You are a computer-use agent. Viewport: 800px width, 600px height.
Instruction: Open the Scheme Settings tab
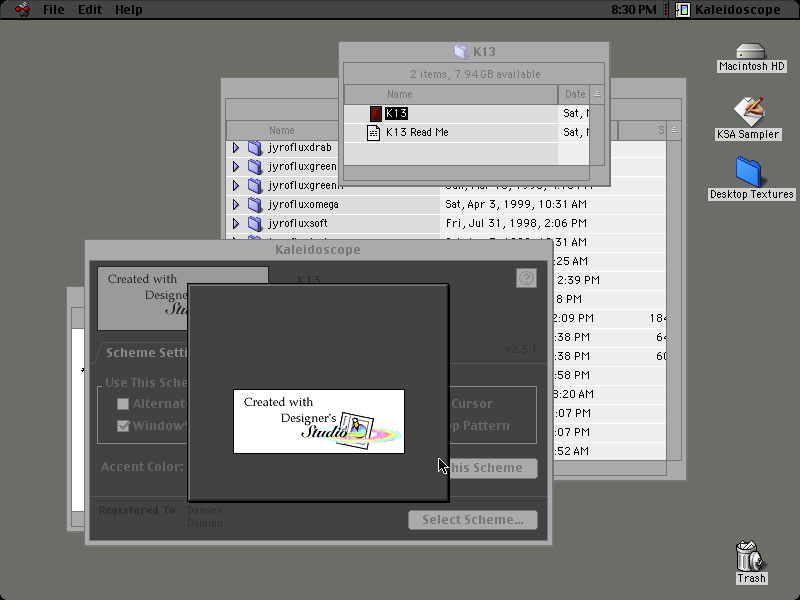tap(145, 353)
